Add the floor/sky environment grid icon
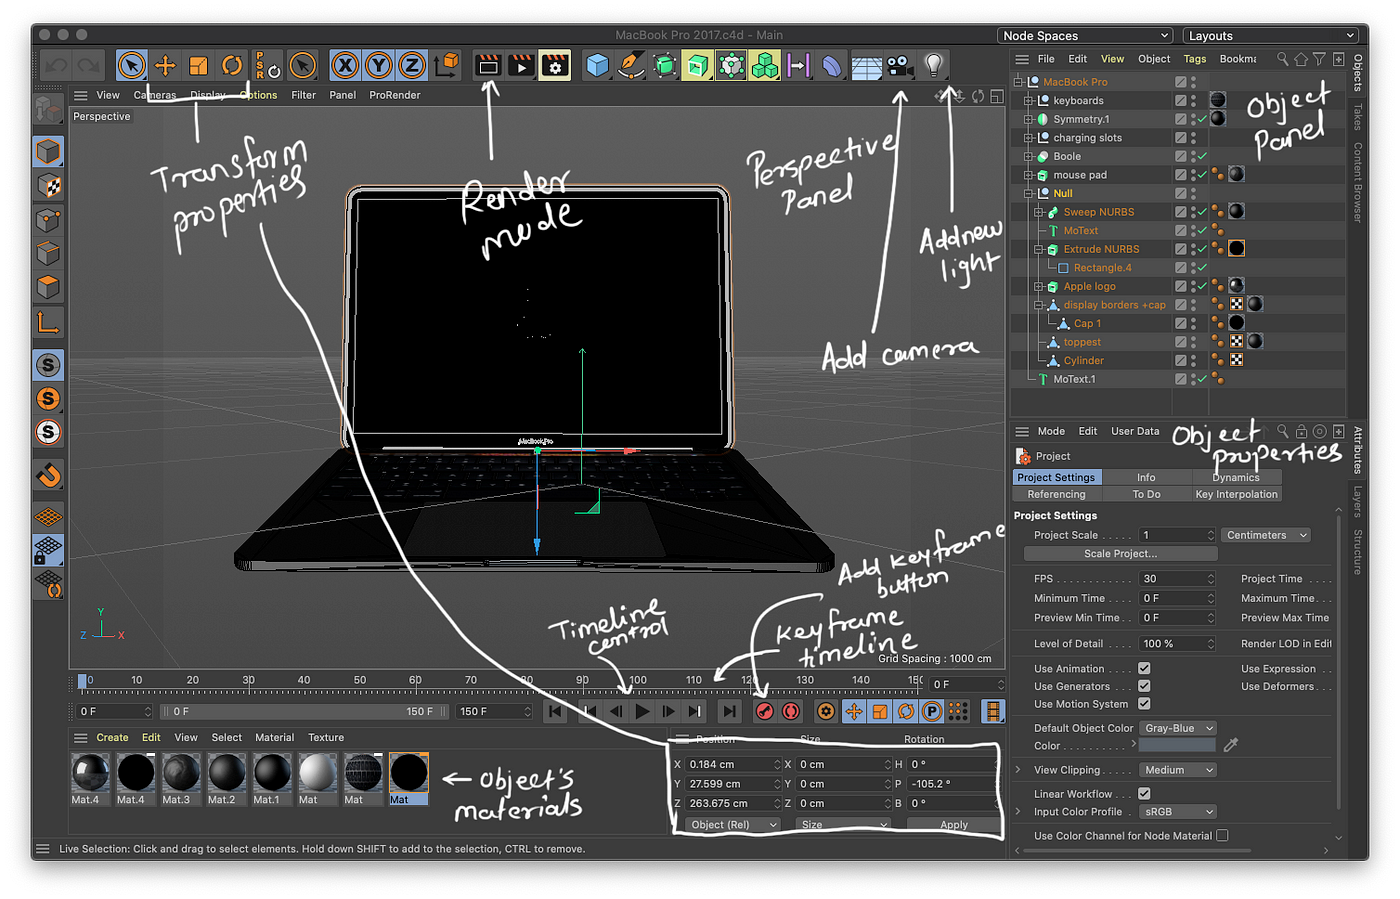Image resolution: width=1400 pixels, height=899 pixels. point(866,67)
